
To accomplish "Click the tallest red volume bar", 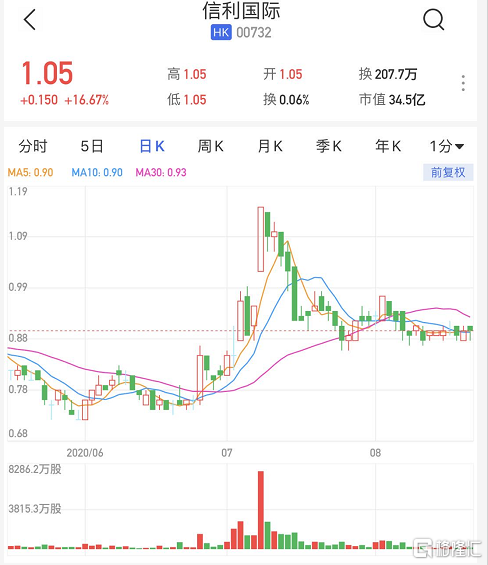I will [261, 510].
